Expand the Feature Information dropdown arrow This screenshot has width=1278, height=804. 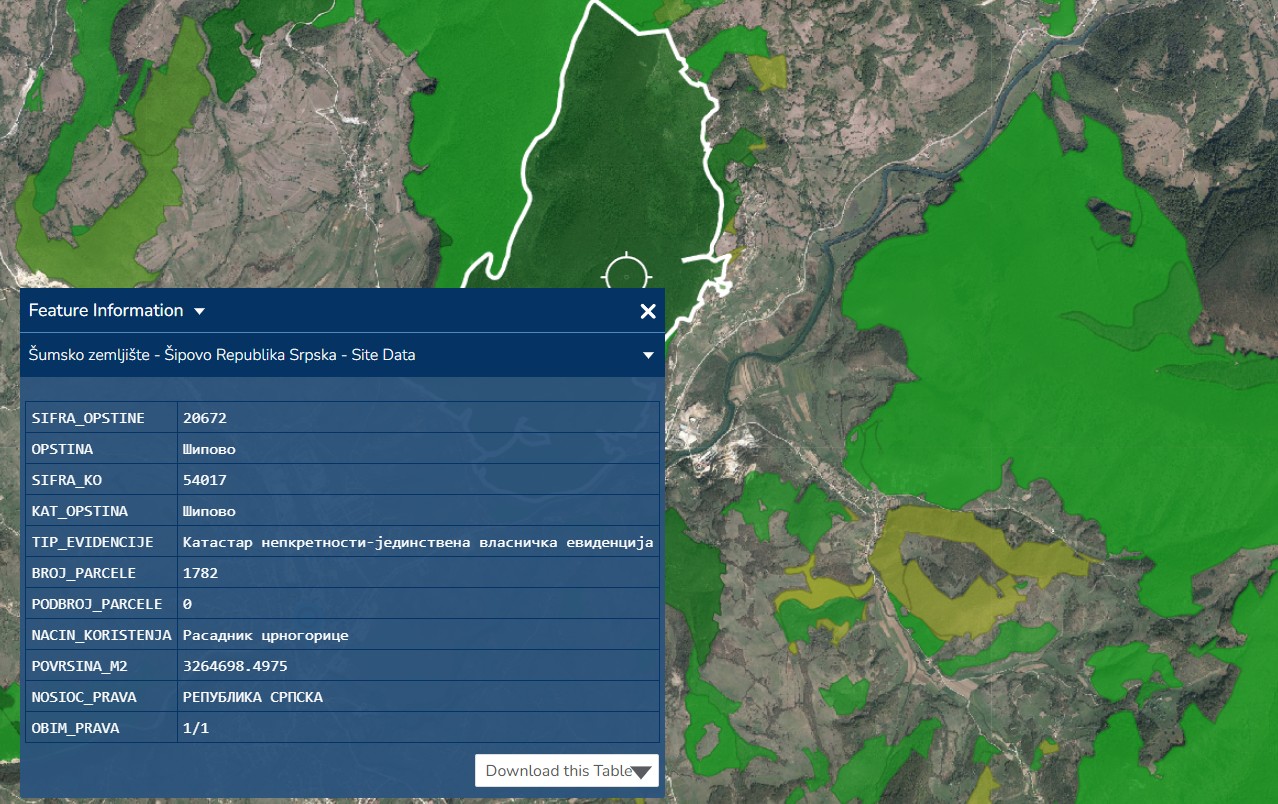200,311
